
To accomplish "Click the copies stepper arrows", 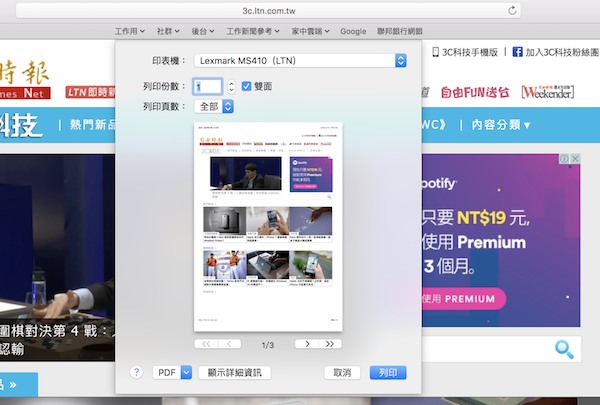I will (x=232, y=87).
